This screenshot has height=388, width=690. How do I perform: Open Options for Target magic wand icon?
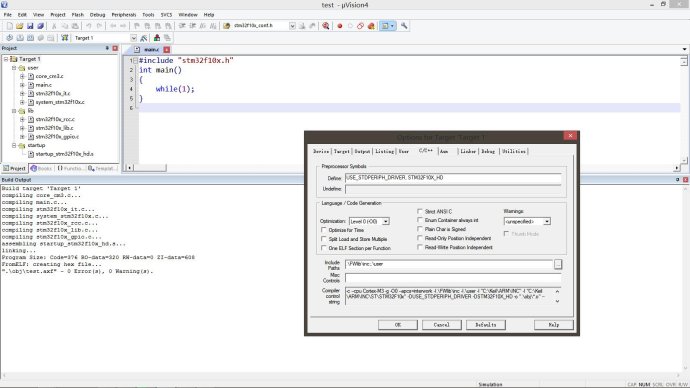[143, 38]
